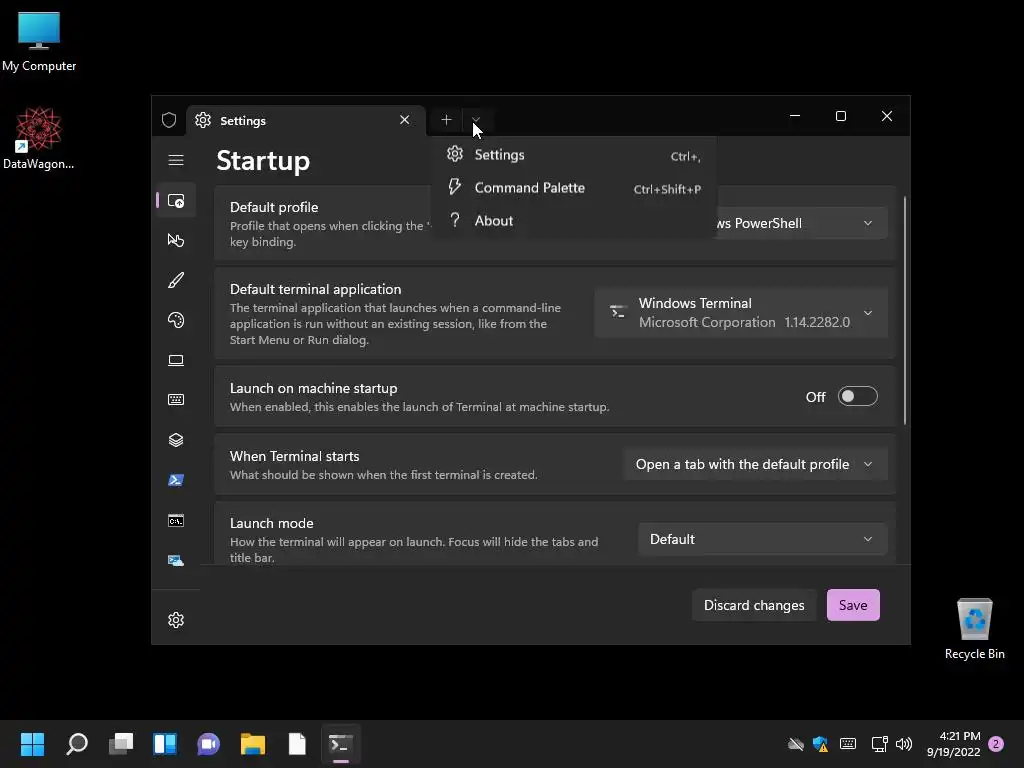The image size is (1024, 768).
Task: Open the Interaction settings sidebar icon
Action: click(176, 240)
